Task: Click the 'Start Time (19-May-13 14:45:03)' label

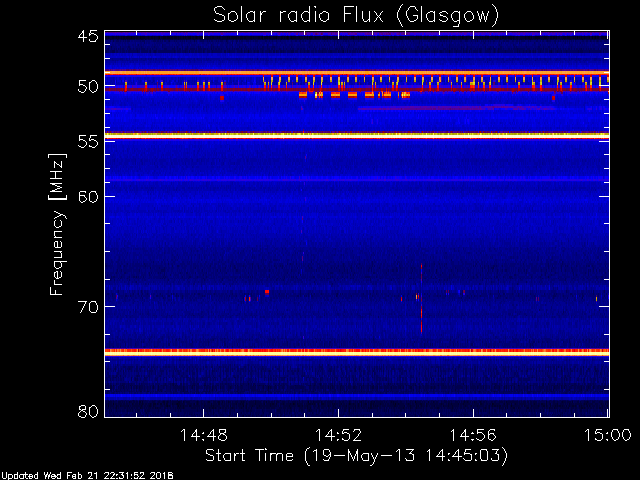Action: click(356, 456)
